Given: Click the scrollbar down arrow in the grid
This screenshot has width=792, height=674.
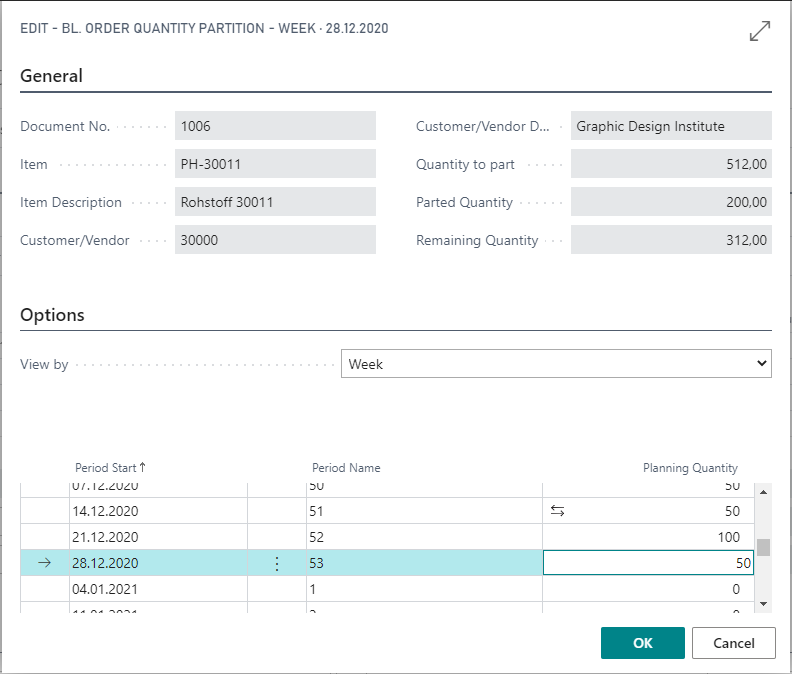Looking at the screenshot, I should [x=763, y=604].
